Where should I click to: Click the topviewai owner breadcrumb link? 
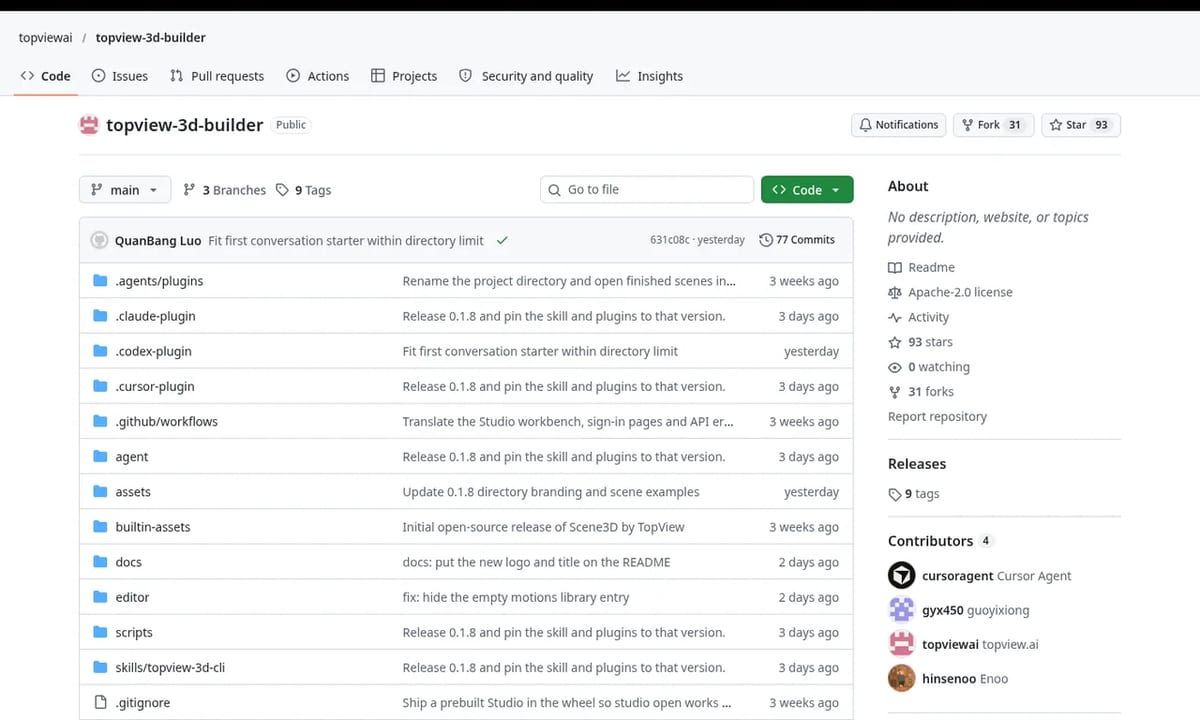(46, 38)
